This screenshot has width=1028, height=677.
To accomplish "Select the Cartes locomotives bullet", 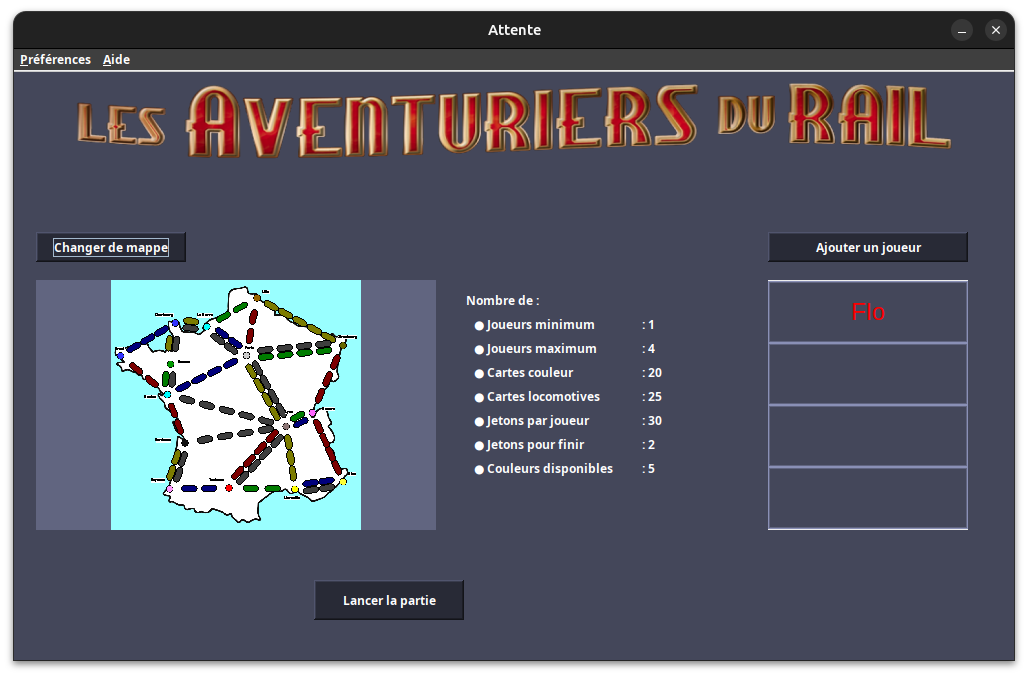I will [x=479, y=398].
